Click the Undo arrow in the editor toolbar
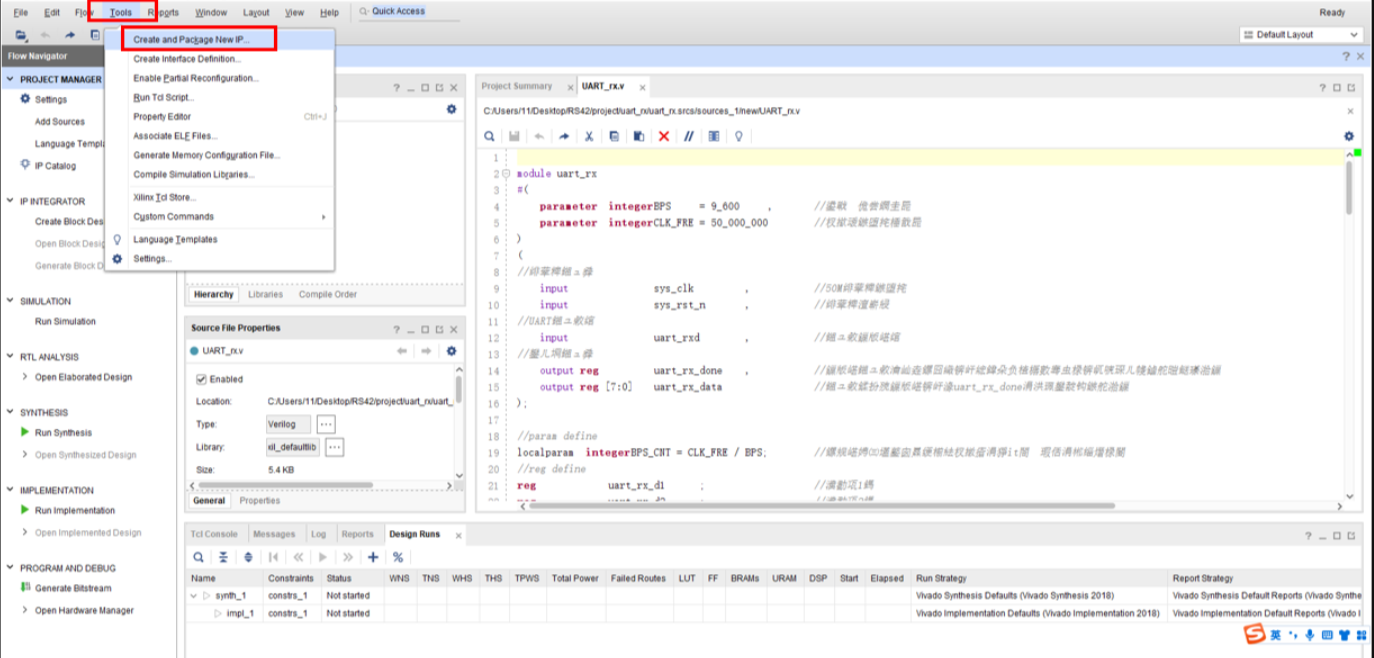Screen dimensions: 1374x658 (539, 136)
